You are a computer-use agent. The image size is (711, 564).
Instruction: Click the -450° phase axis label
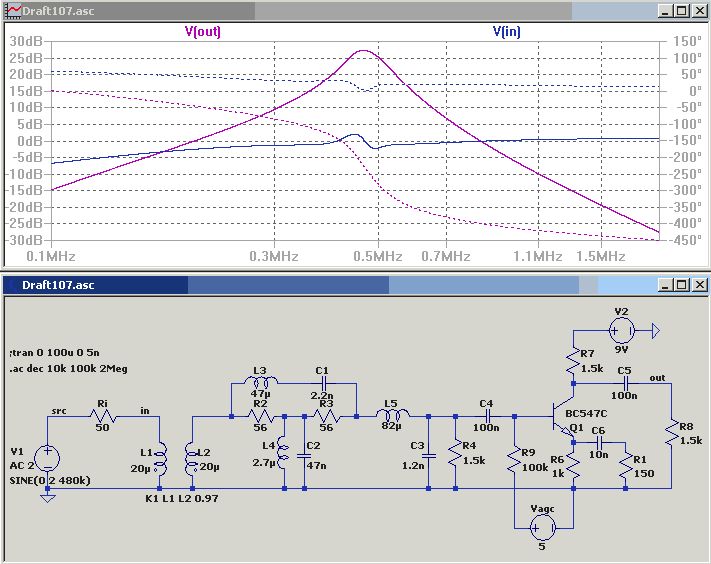(687, 240)
